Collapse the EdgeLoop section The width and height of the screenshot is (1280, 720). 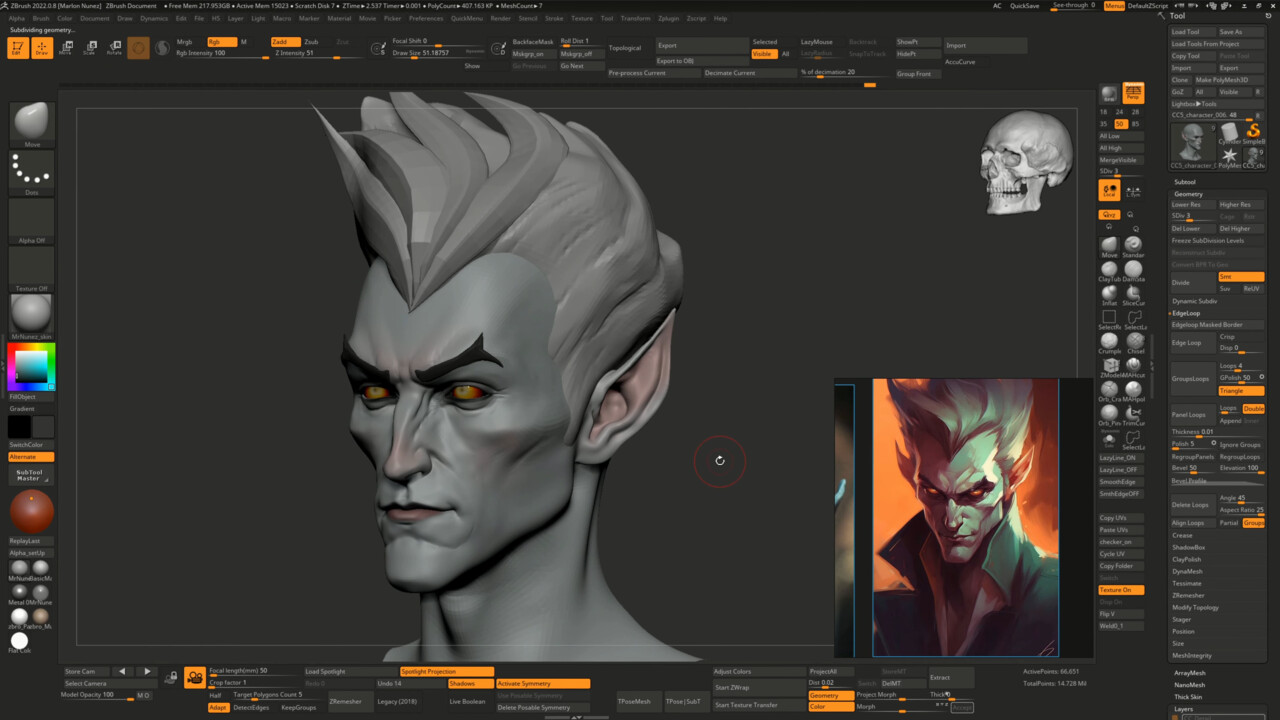point(1186,313)
